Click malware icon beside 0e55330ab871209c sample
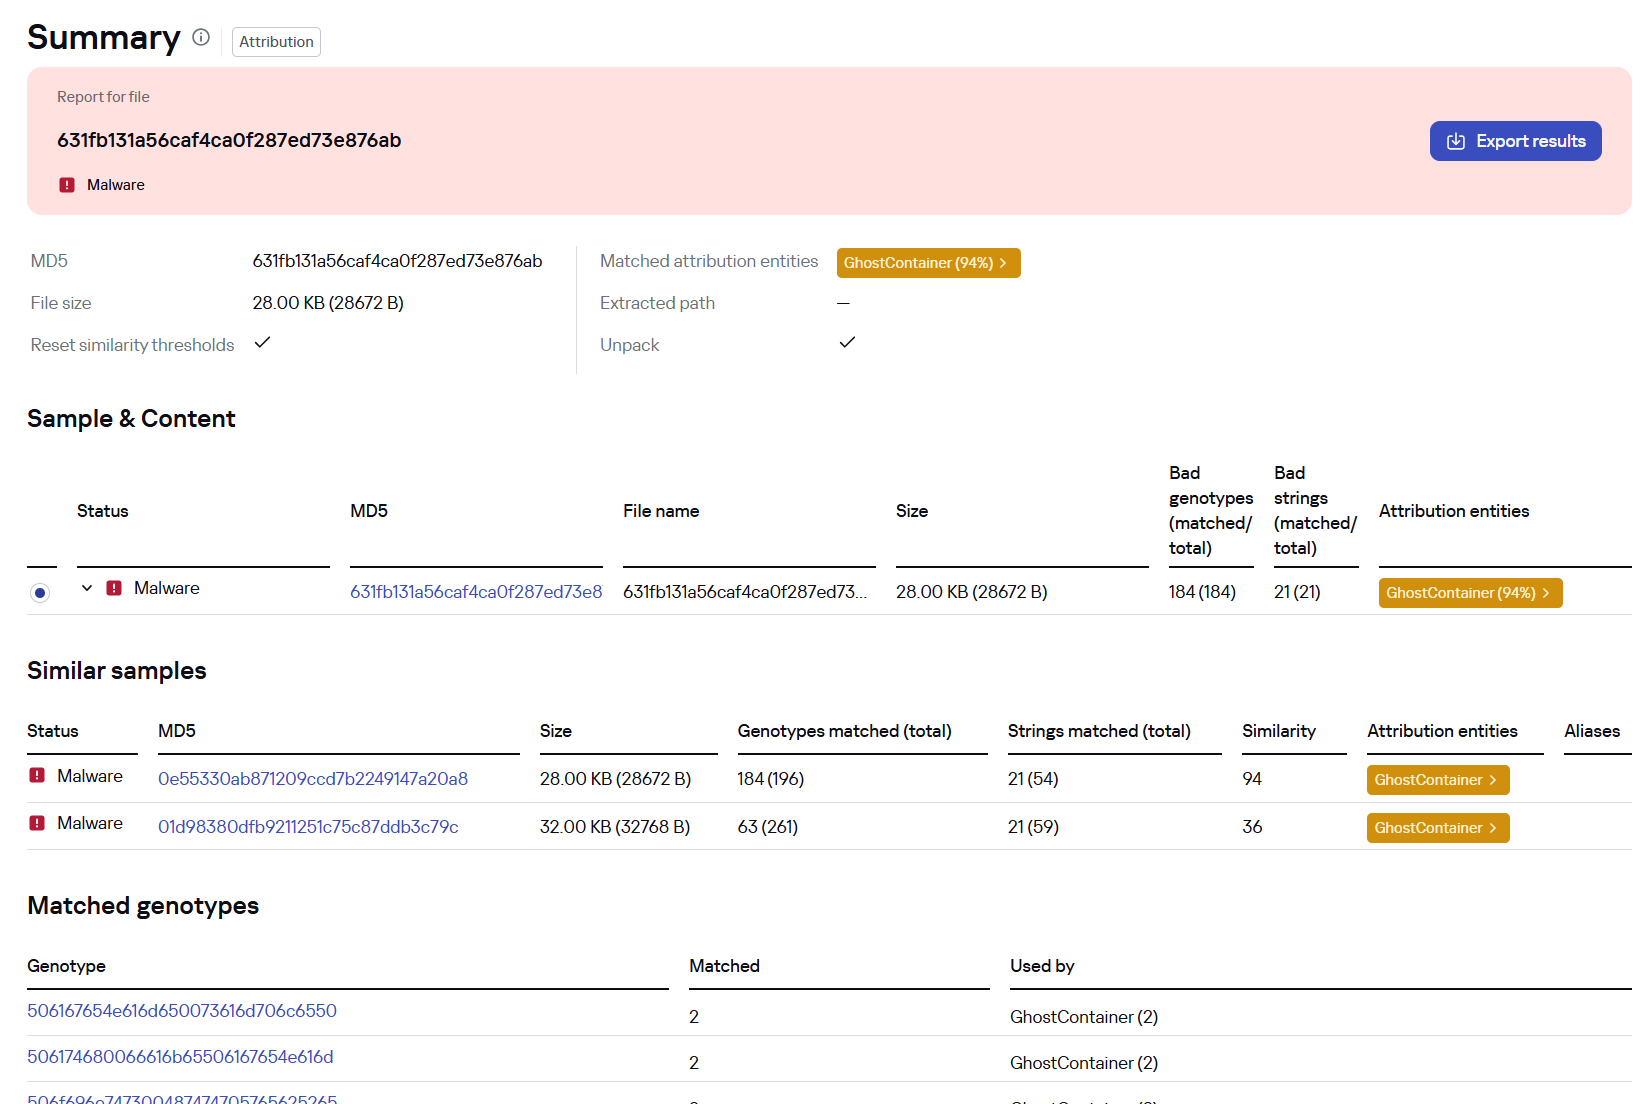Image resolution: width=1644 pixels, height=1104 pixels. coord(37,775)
